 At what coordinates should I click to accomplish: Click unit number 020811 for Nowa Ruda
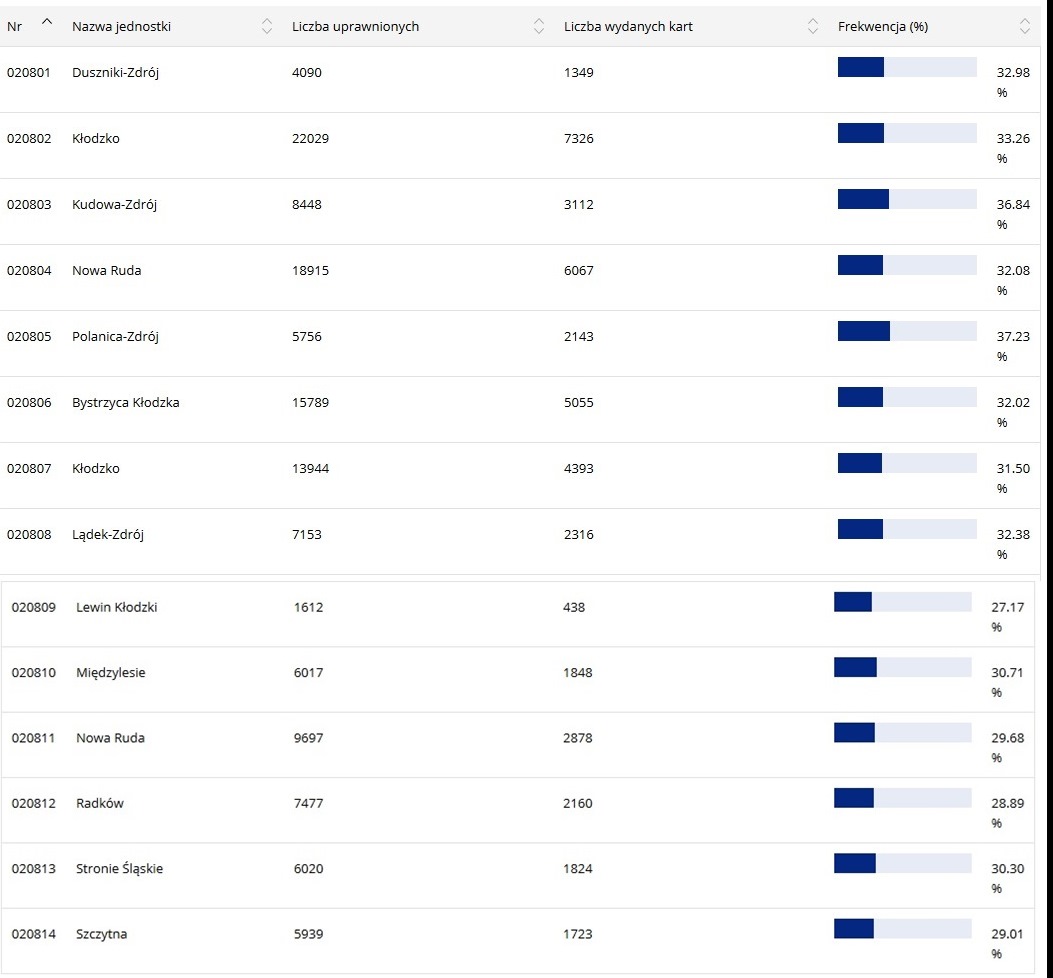[x=33, y=739]
